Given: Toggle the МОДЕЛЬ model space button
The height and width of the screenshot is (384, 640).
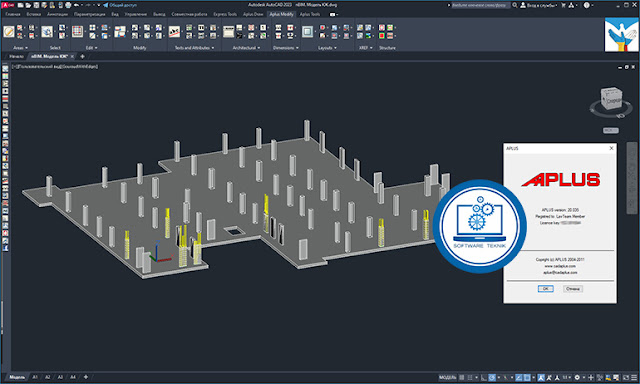Looking at the screenshot, I should pos(448,377).
